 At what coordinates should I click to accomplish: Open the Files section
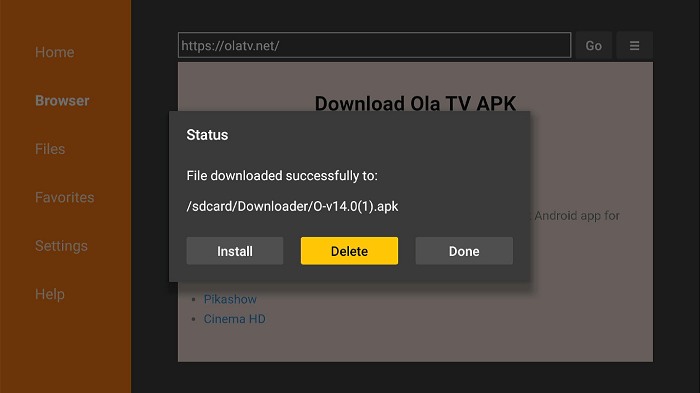(x=50, y=149)
